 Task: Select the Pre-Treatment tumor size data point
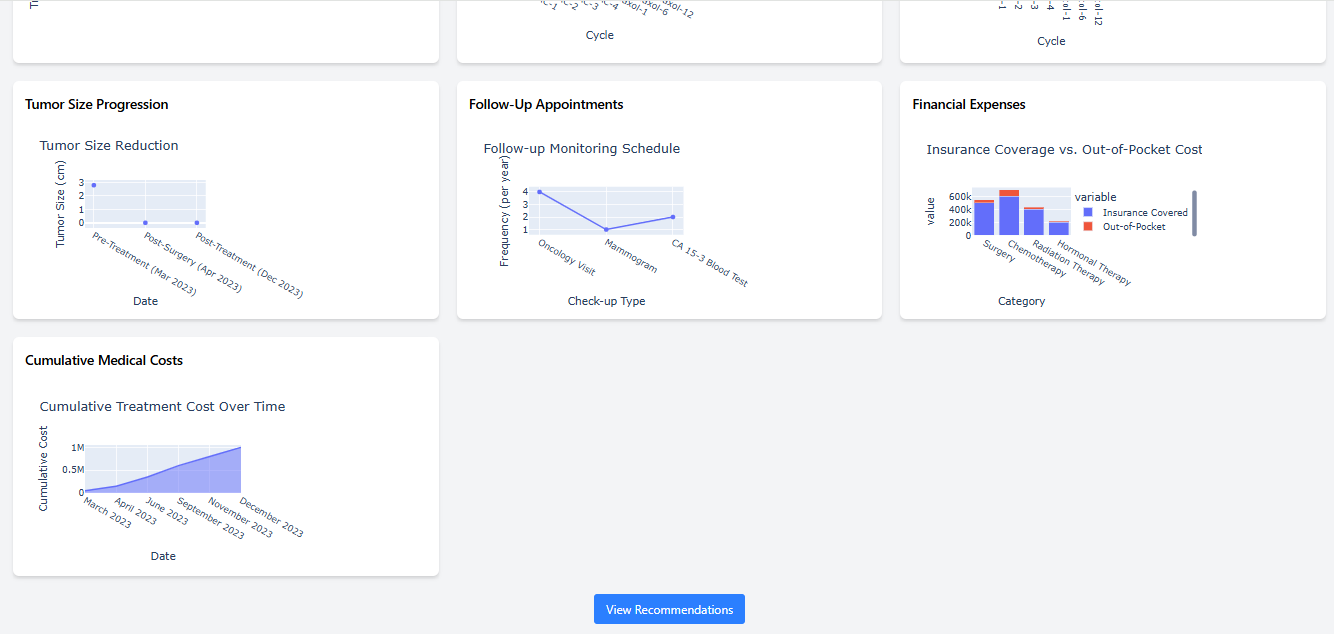point(94,185)
